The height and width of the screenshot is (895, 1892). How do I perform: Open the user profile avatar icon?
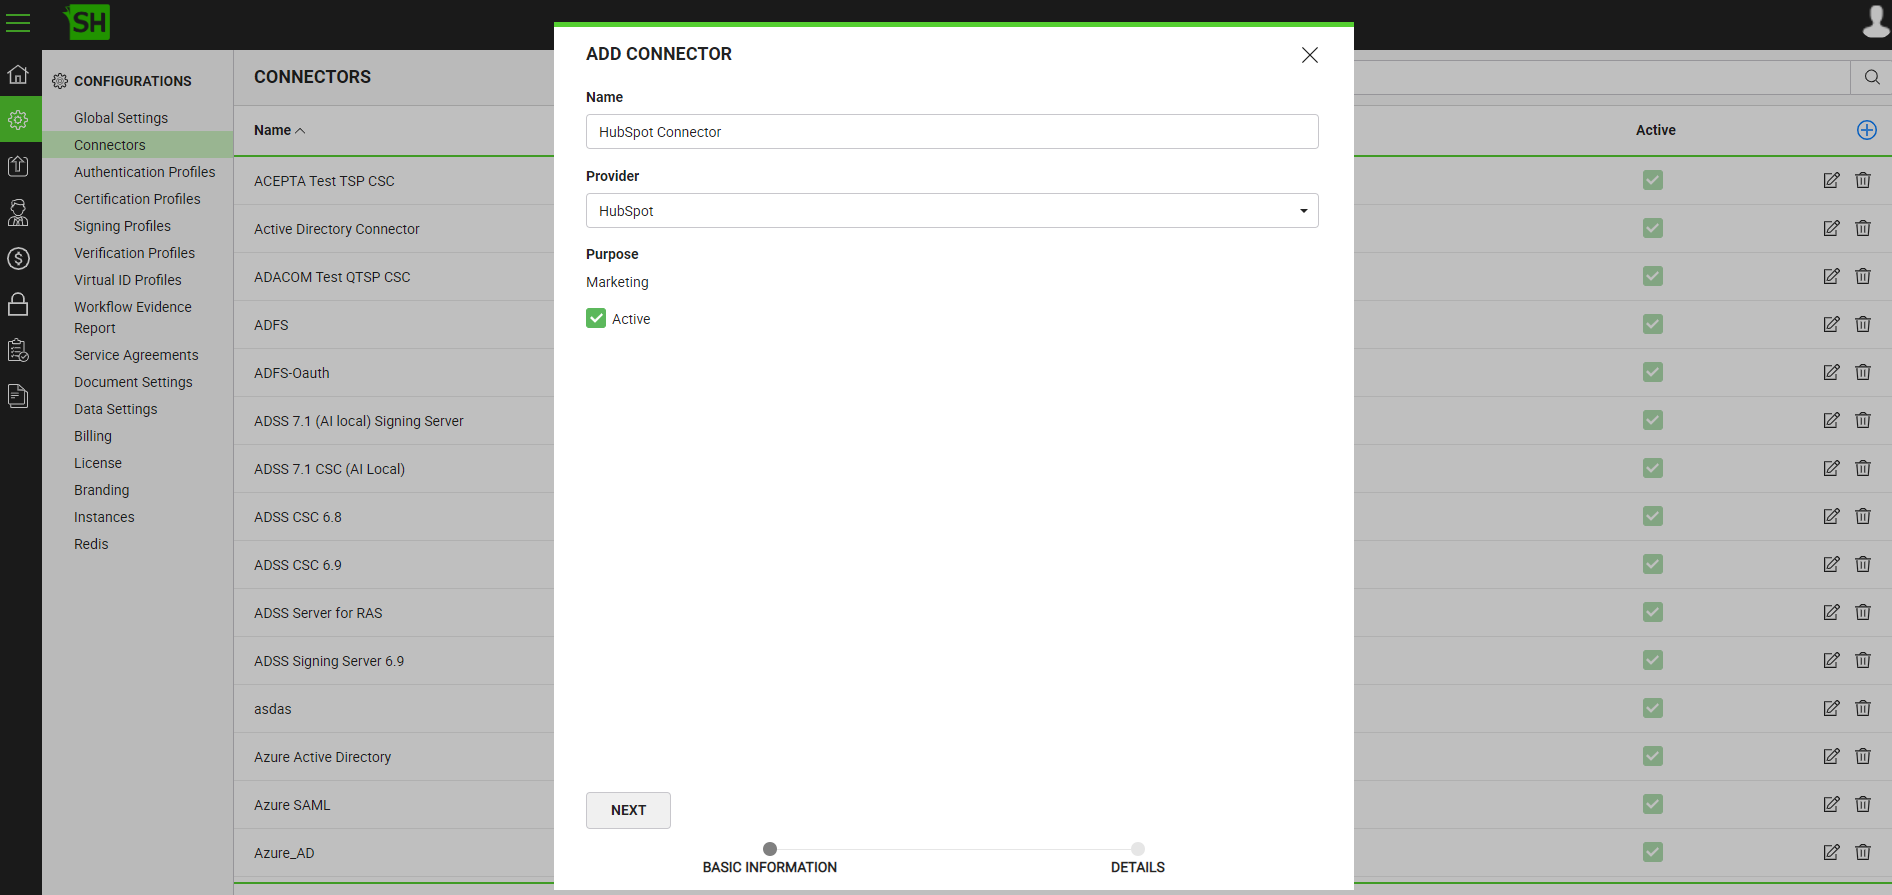1876,21
